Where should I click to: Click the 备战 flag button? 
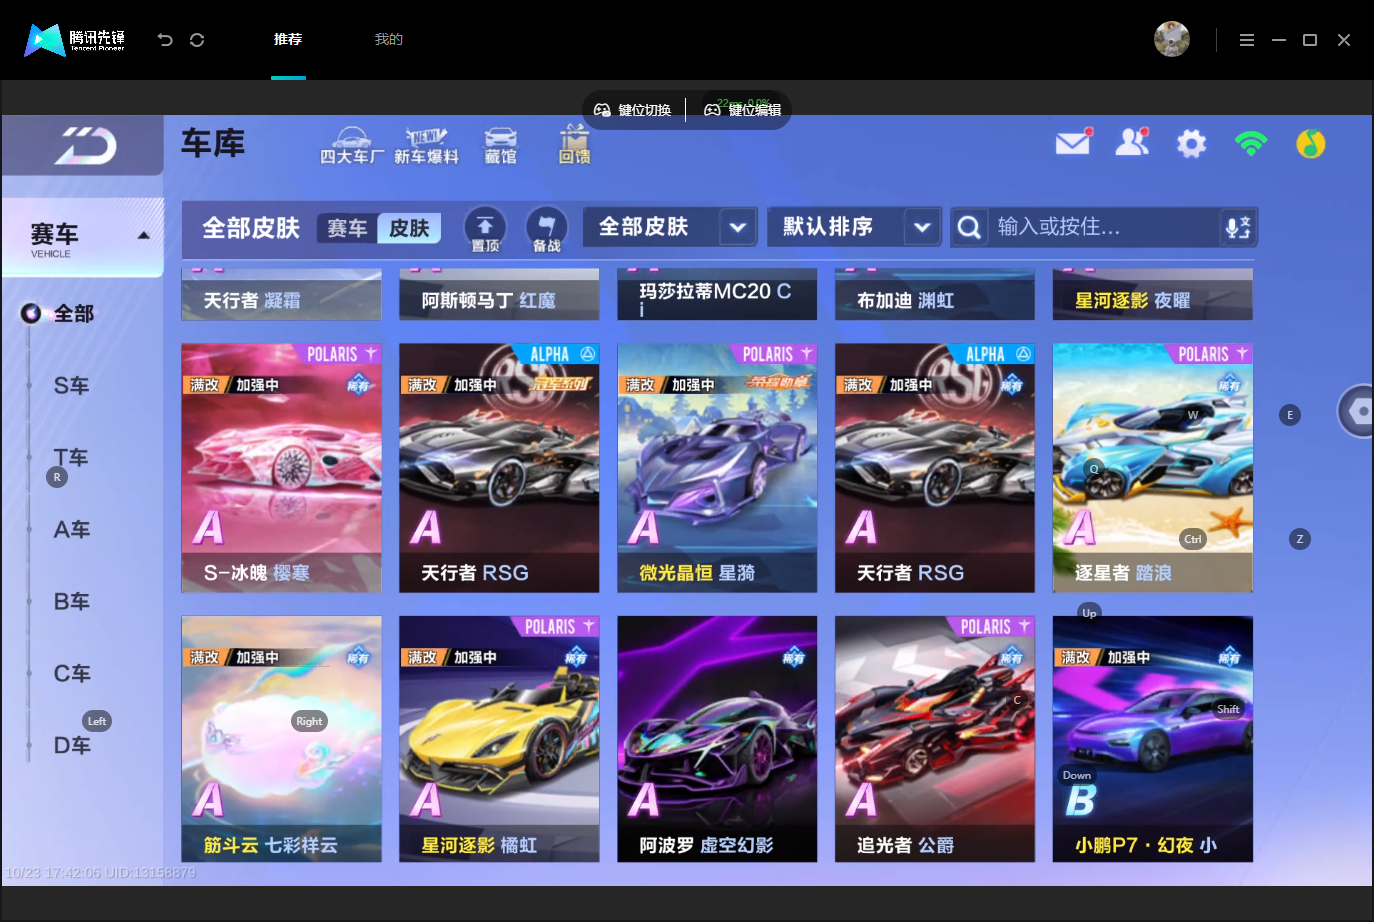click(546, 229)
